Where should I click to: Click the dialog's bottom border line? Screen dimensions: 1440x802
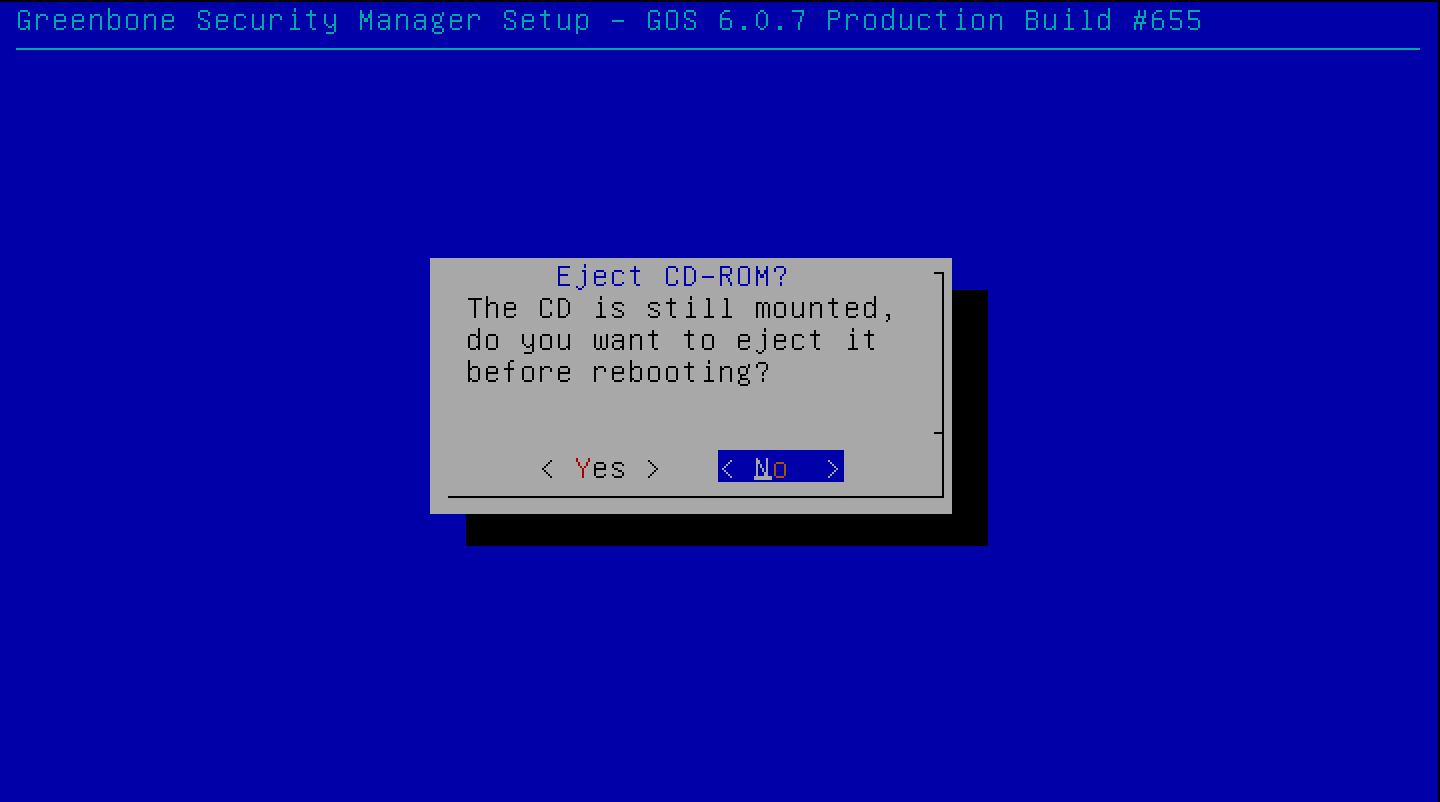695,495
